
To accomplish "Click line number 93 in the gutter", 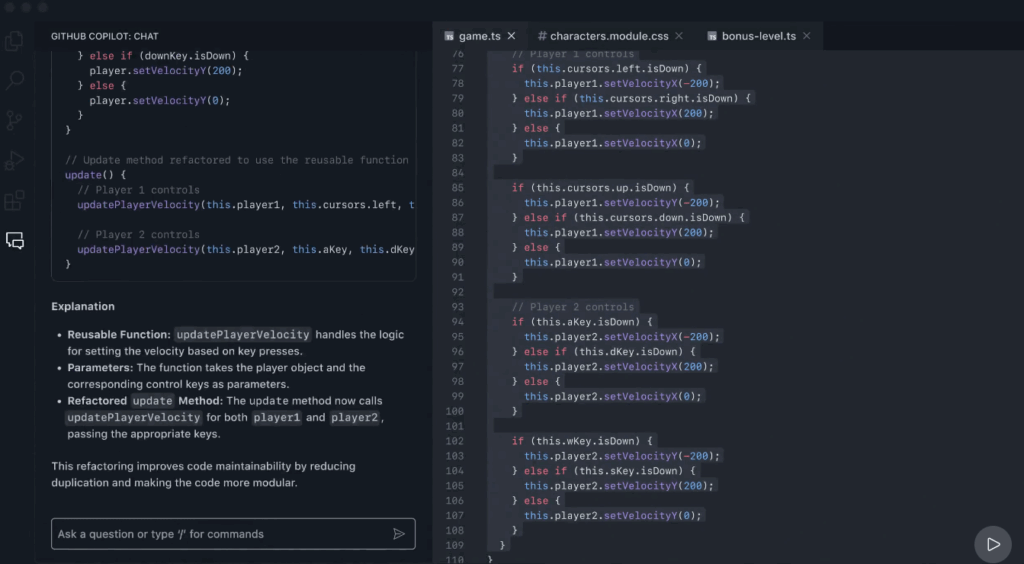I will point(457,307).
